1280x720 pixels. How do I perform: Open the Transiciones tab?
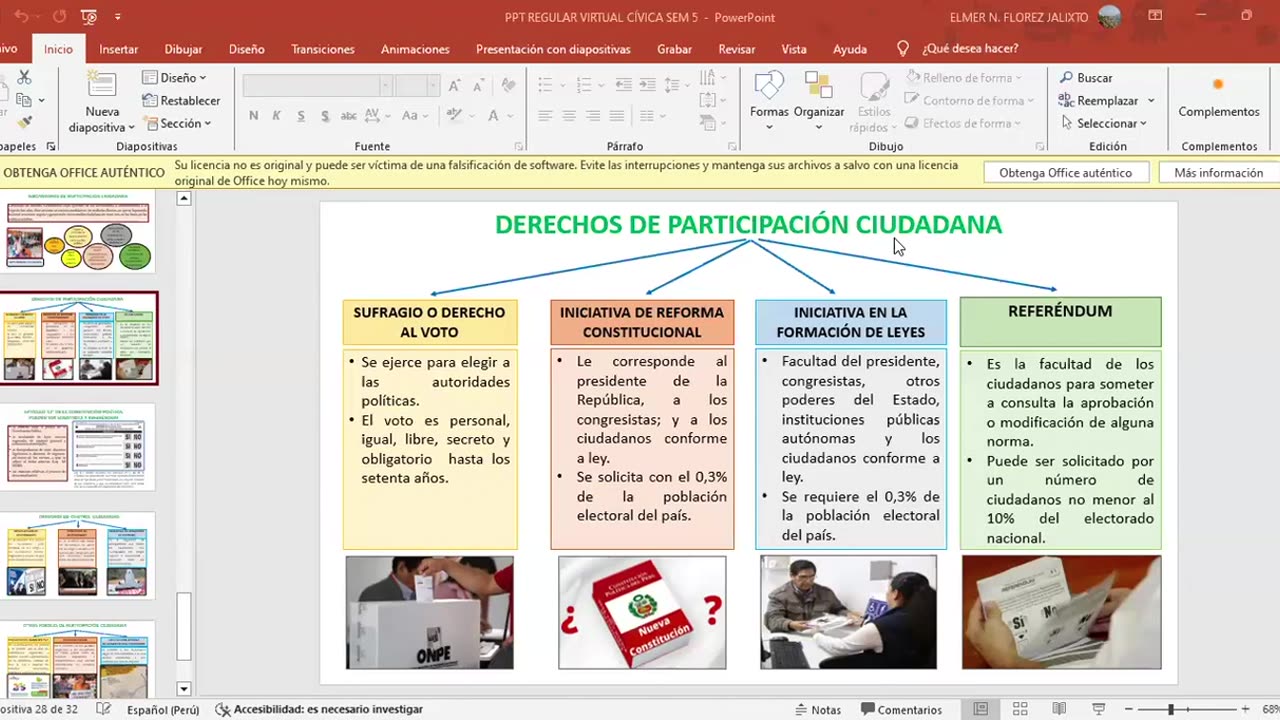(323, 49)
